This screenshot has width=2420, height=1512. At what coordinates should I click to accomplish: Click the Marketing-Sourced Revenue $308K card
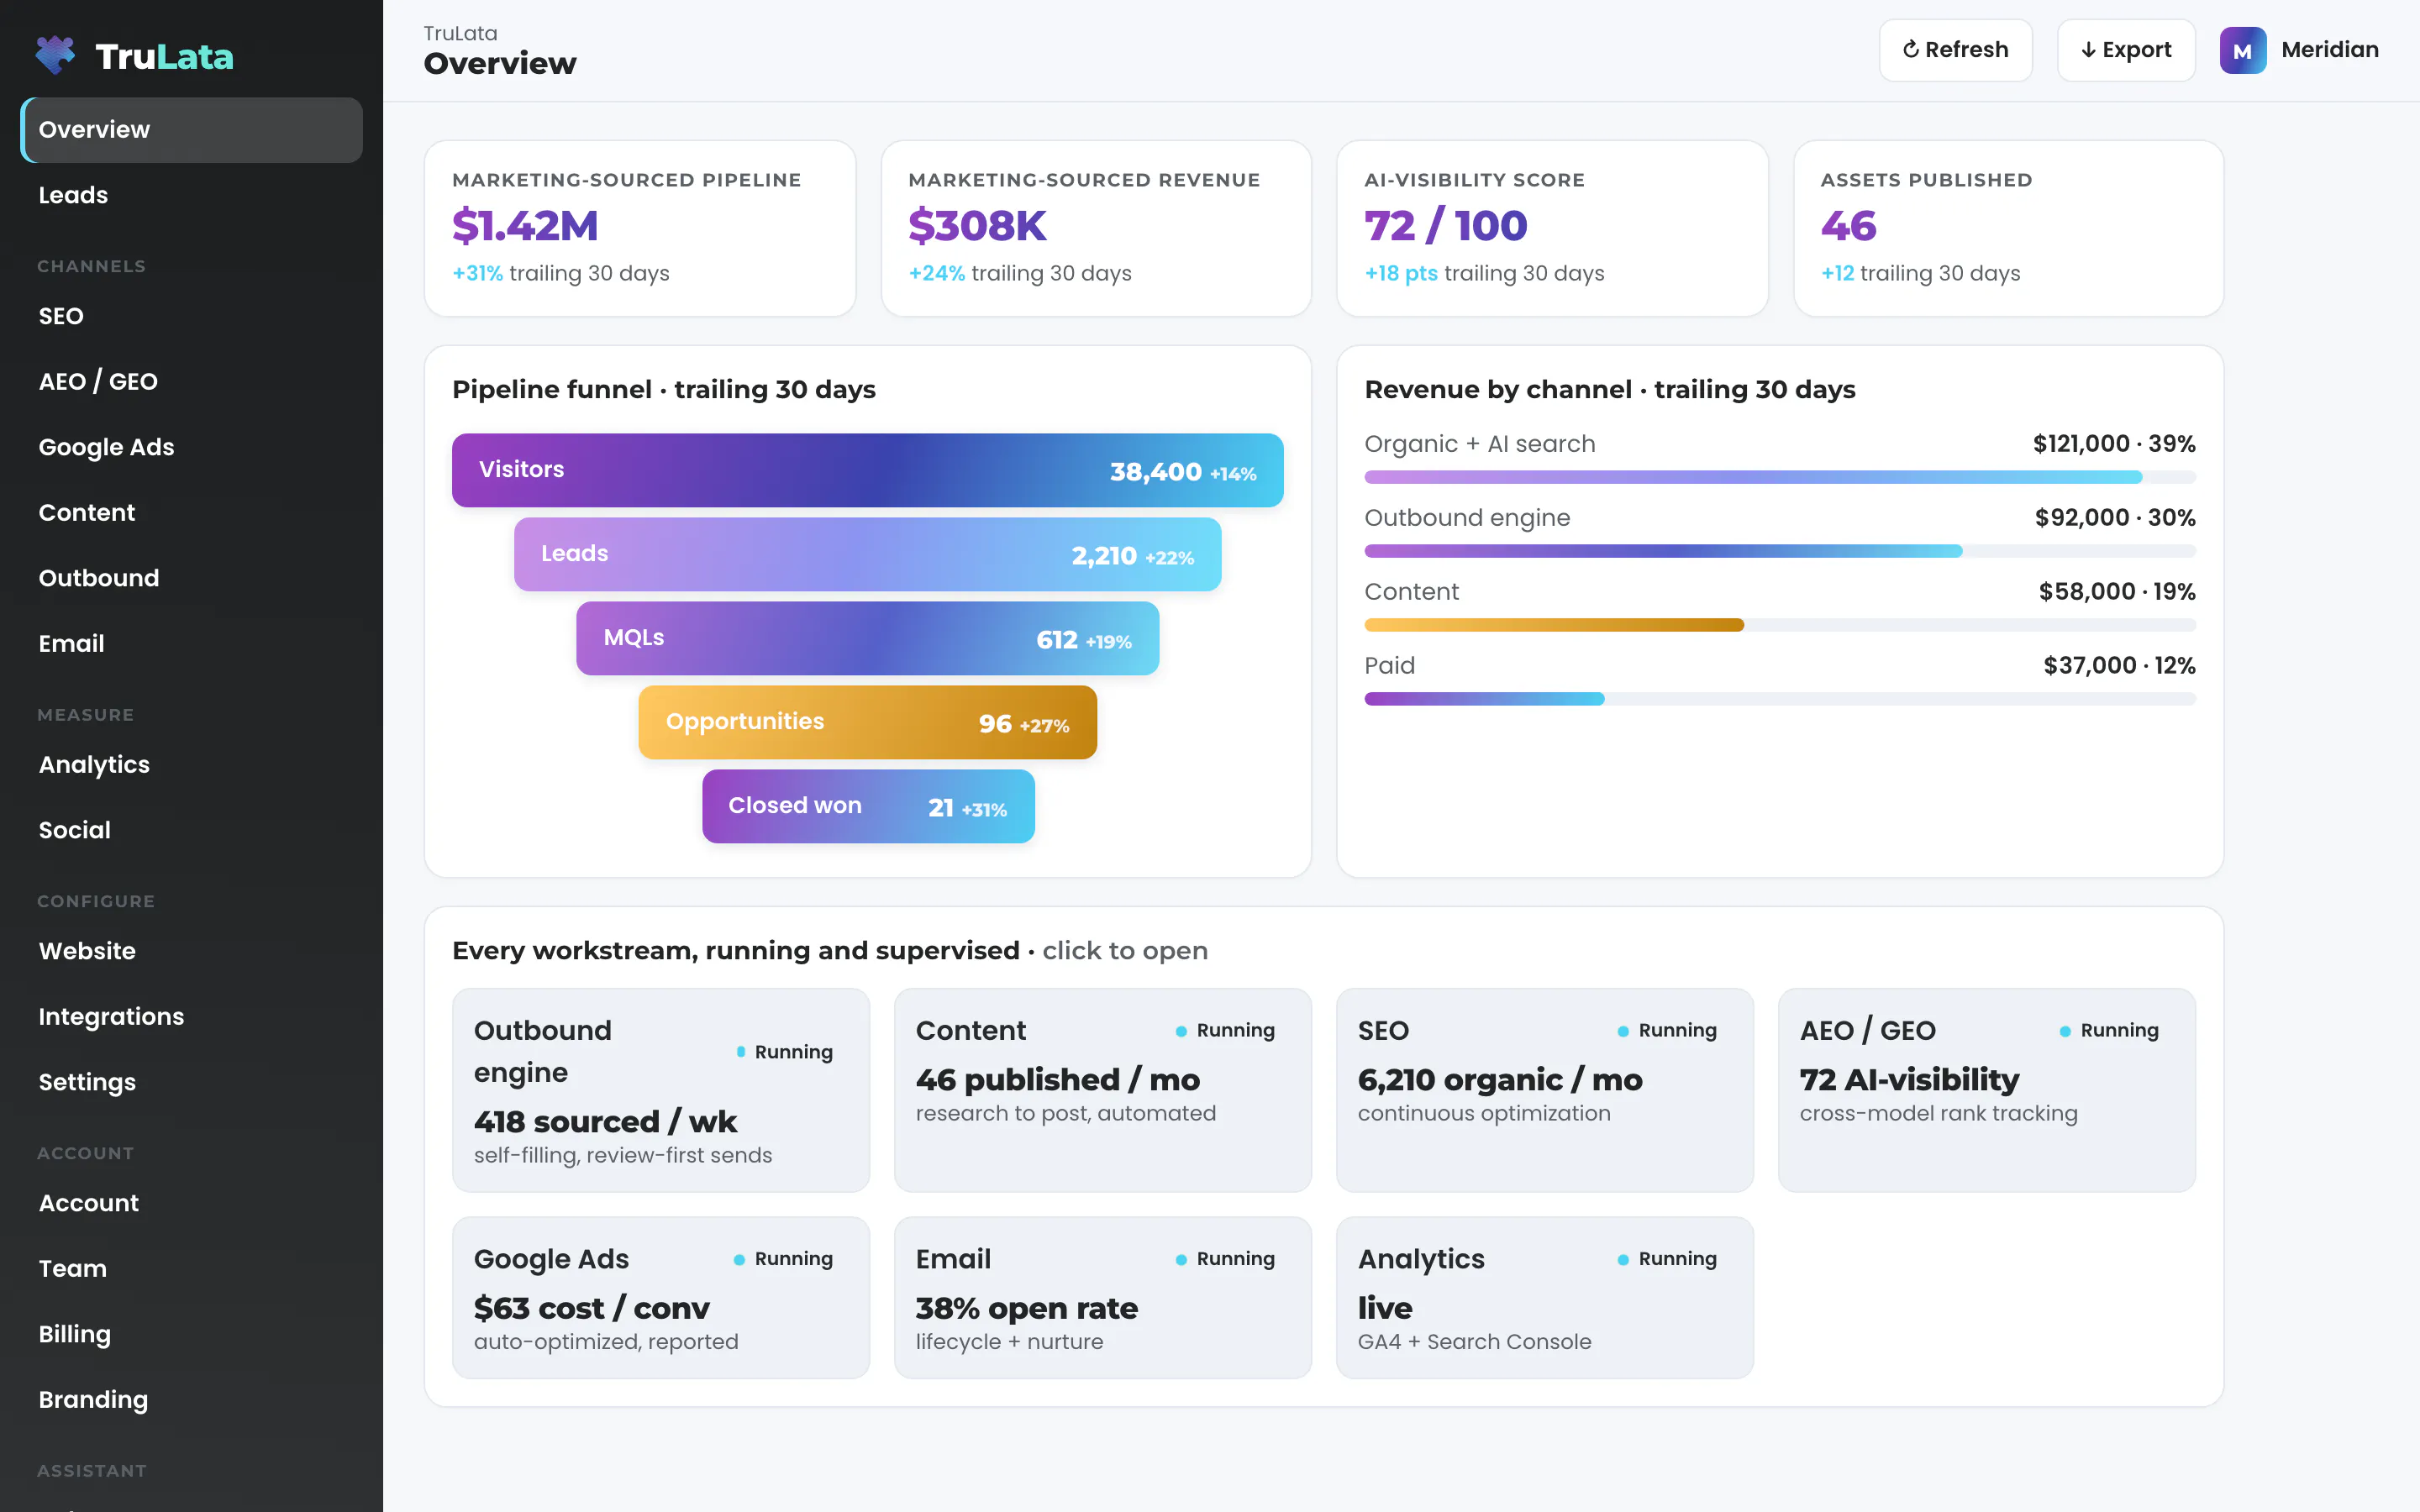[1096, 228]
